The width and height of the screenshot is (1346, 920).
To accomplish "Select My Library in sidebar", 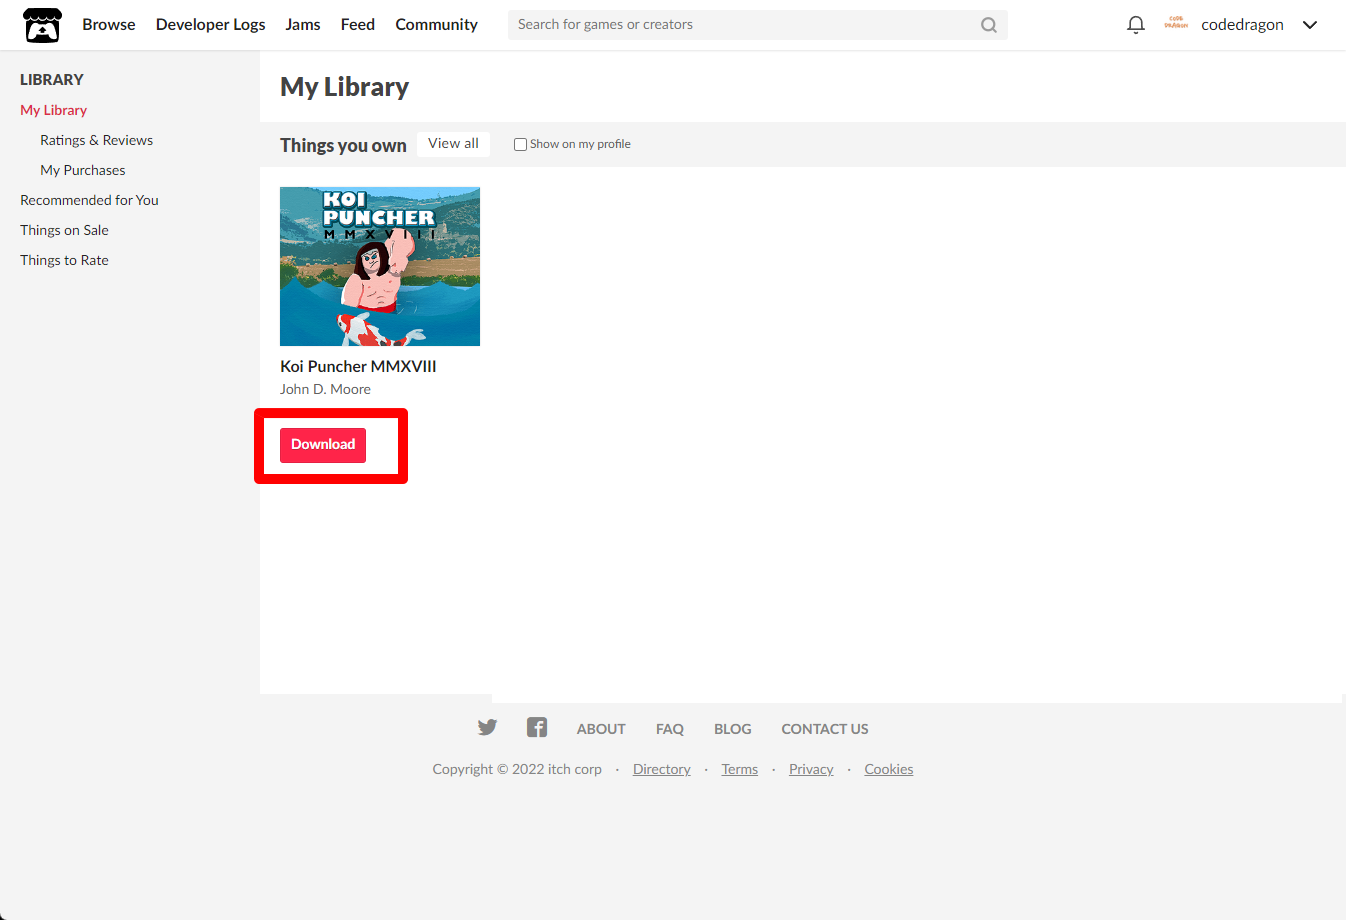I will 54,110.
